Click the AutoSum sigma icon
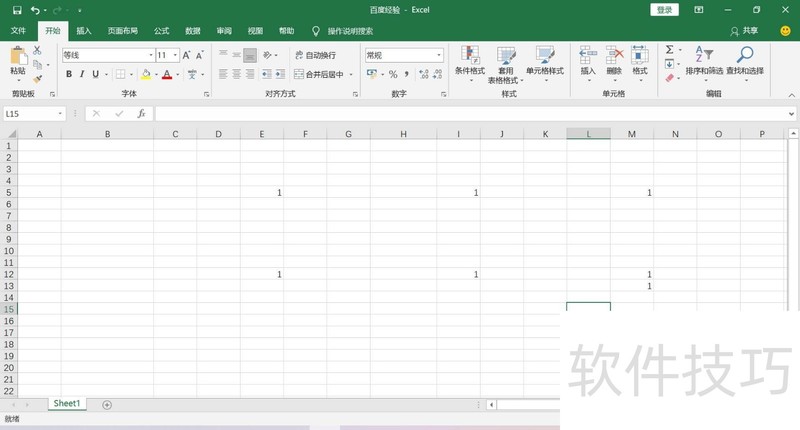This screenshot has width=800, height=430. [669, 50]
